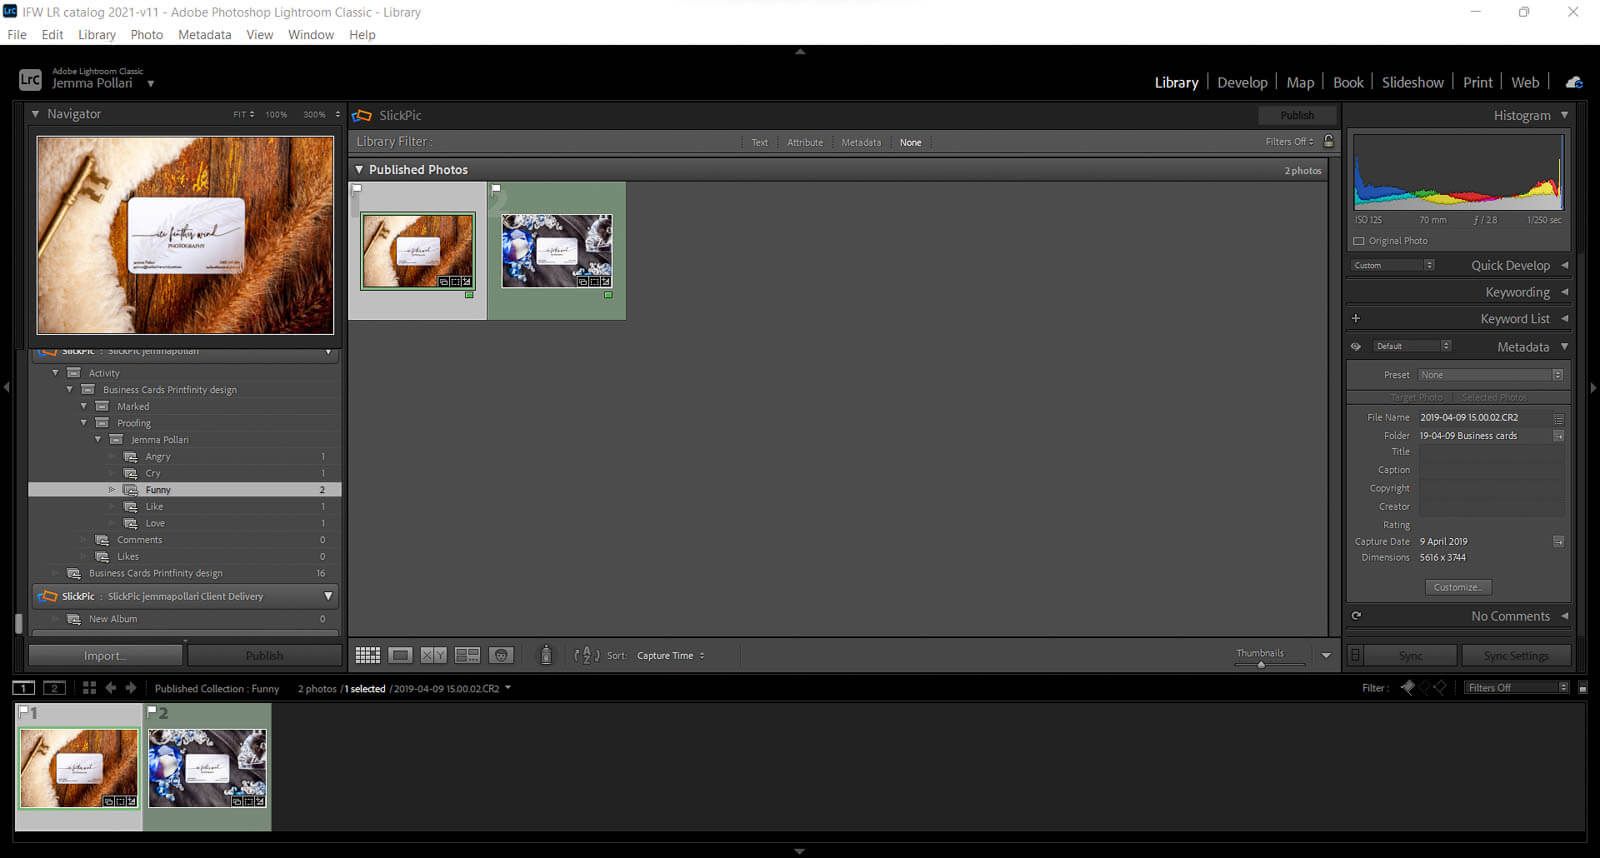
Task: Open People view face icon
Action: 501,655
